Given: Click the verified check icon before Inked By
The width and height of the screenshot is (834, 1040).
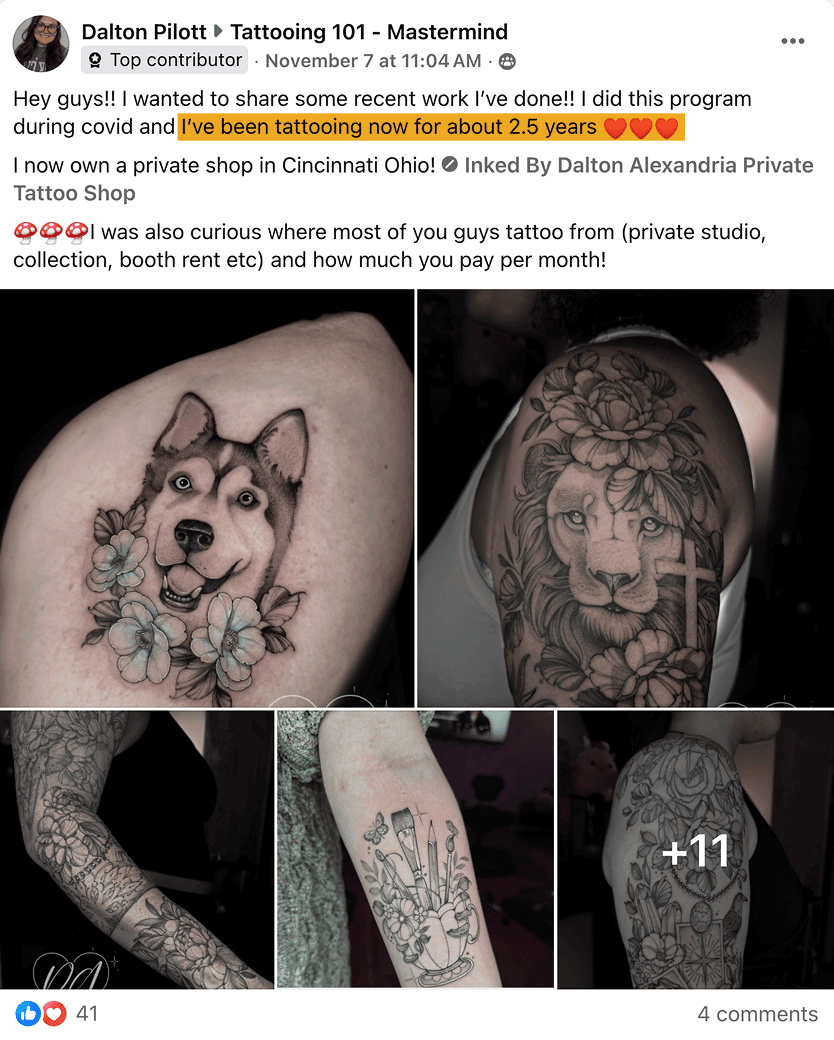Looking at the screenshot, I should [x=450, y=164].
